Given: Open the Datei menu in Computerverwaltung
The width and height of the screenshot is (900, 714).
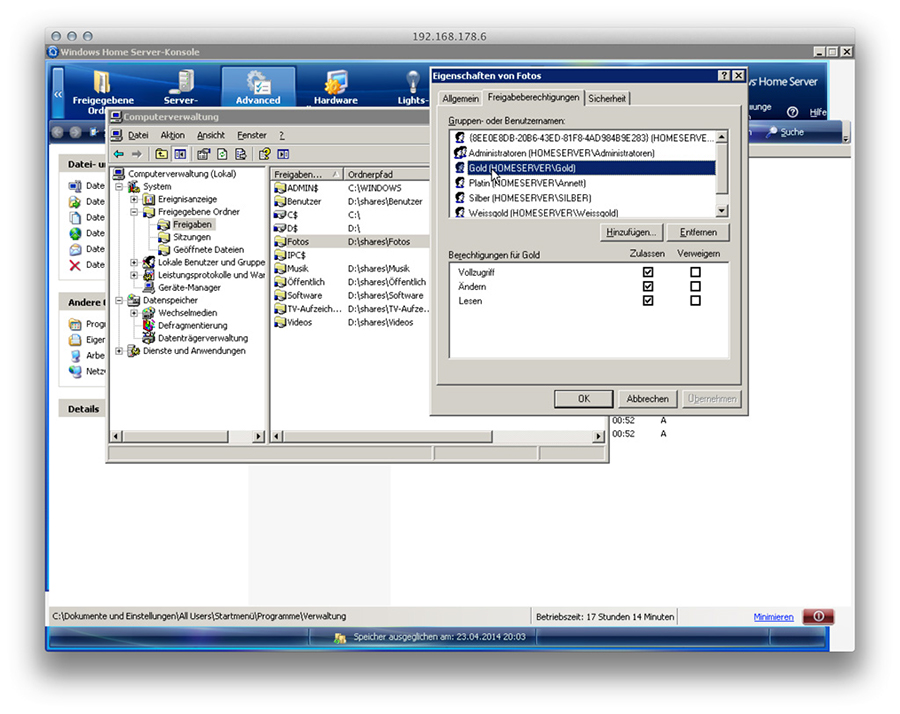Looking at the screenshot, I should [138, 135].
